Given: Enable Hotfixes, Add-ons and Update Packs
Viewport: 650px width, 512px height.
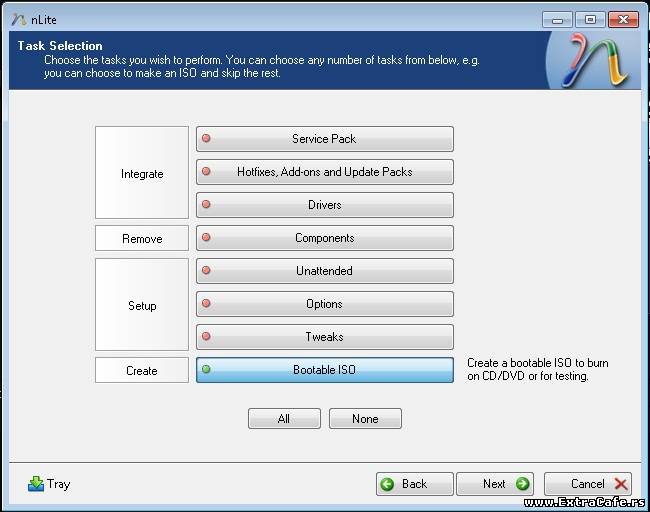Looking at the screenshot, I should 324,172.
